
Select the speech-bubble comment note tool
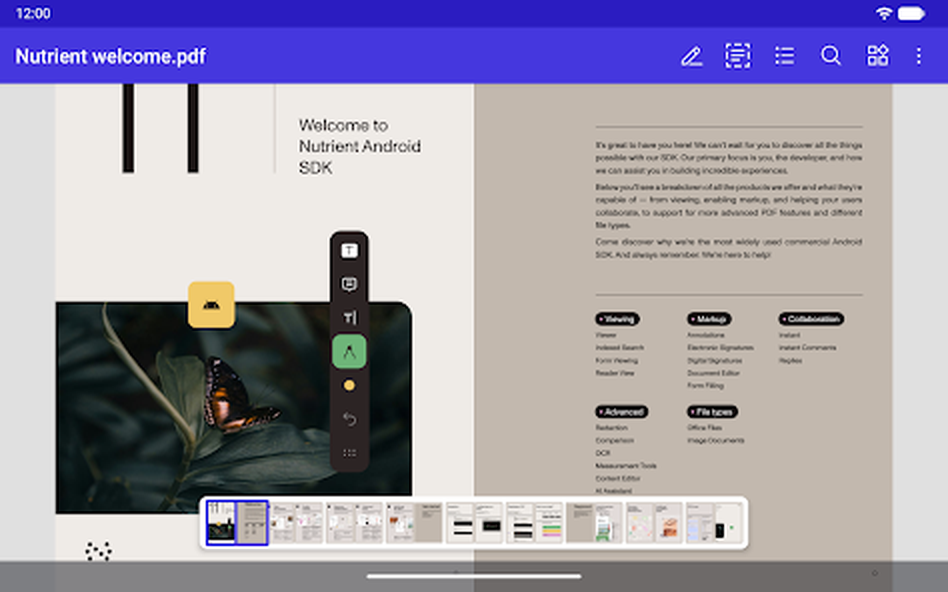[x=349, y=284]
